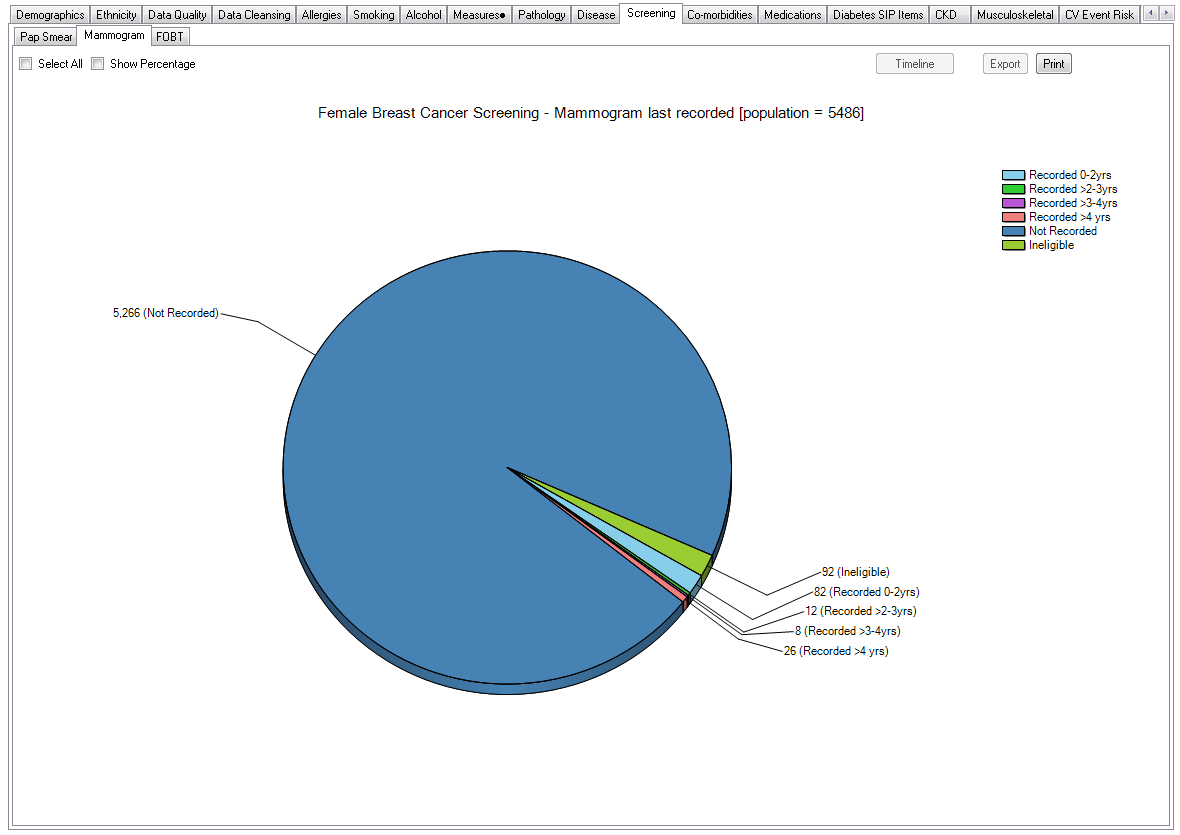Open the Demographics tab
The height and width of the screenshot is (835, 1180).
pos(50,15)
